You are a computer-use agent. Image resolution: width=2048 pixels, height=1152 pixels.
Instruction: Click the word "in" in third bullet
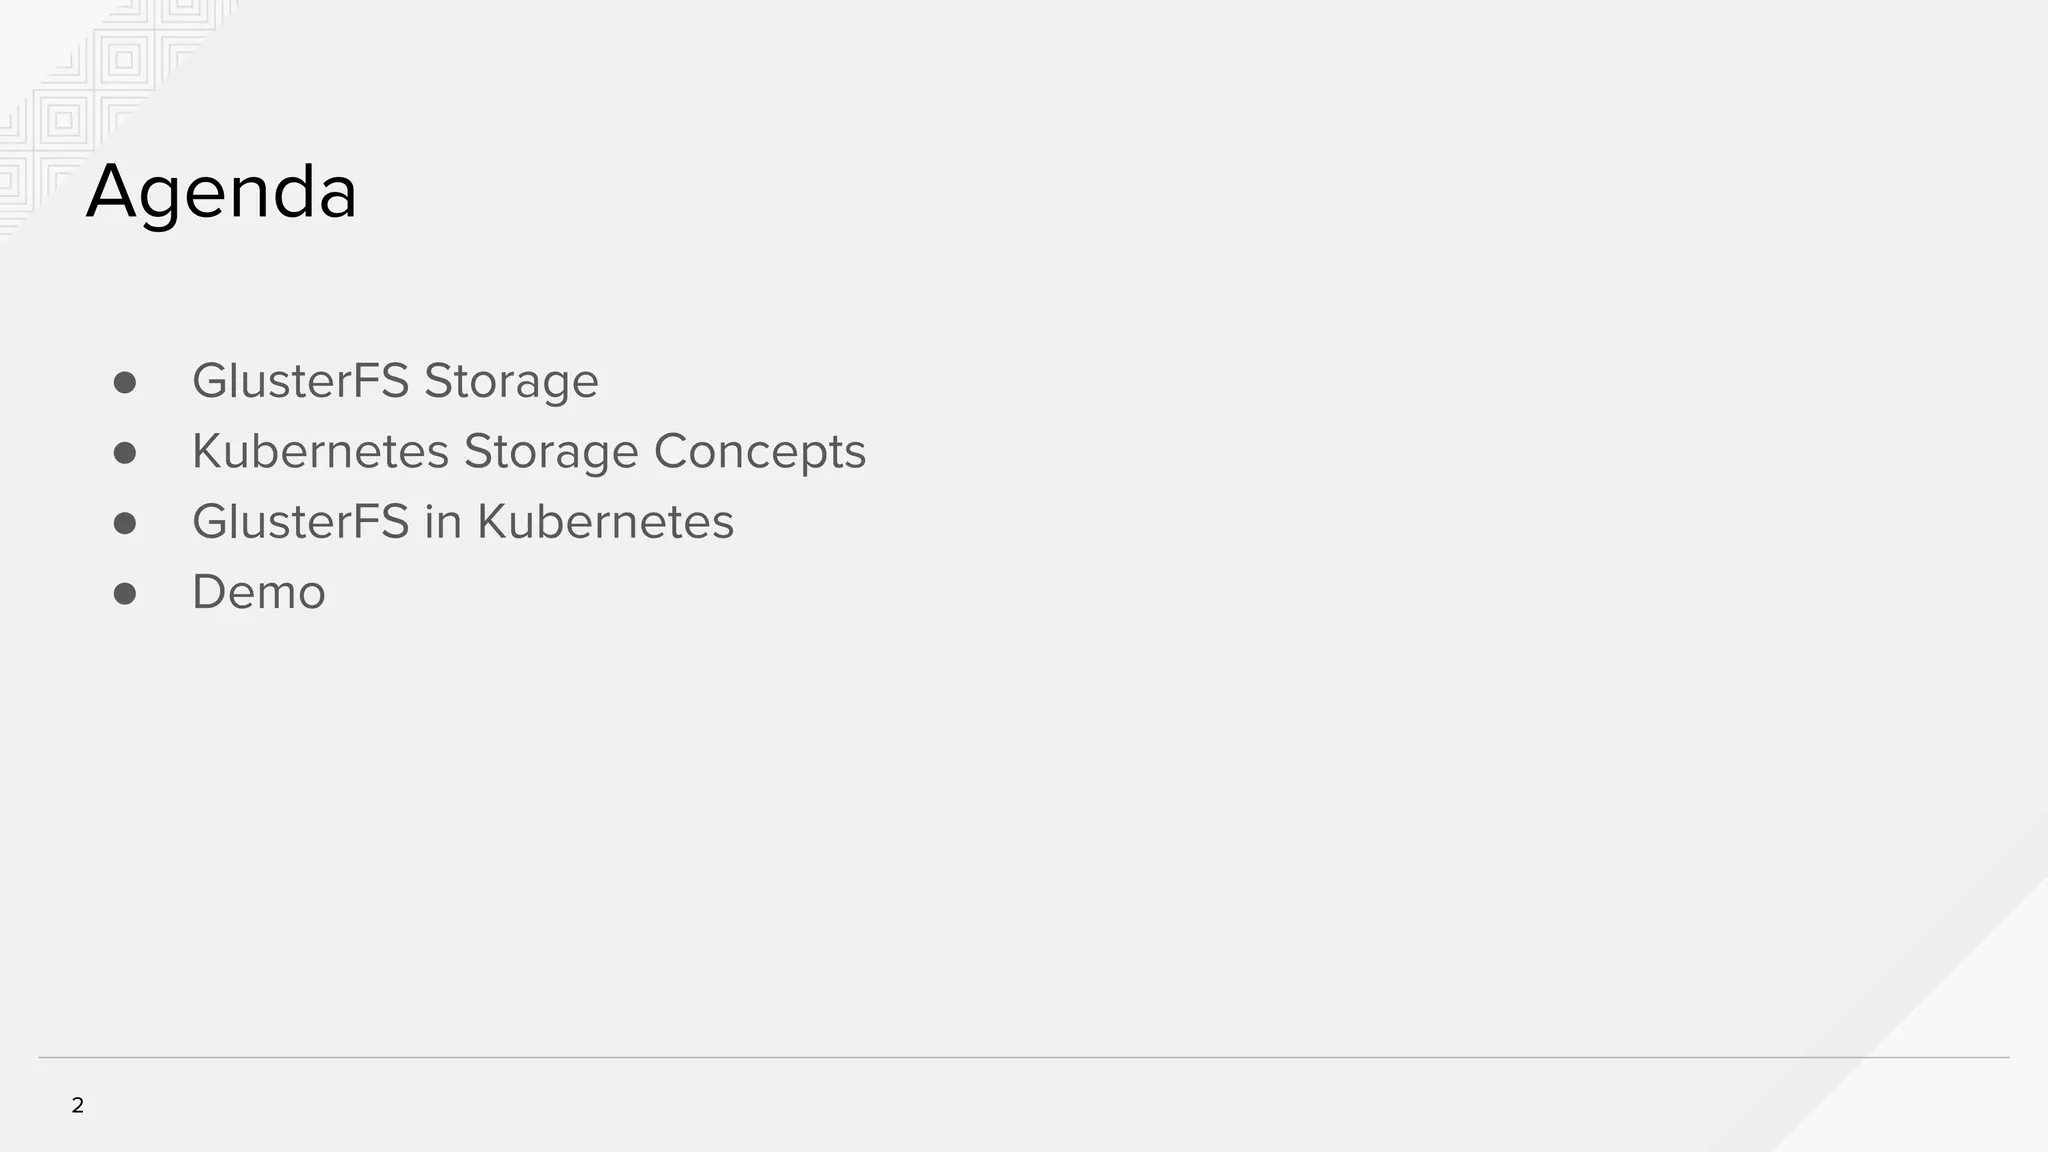[442, 522]
